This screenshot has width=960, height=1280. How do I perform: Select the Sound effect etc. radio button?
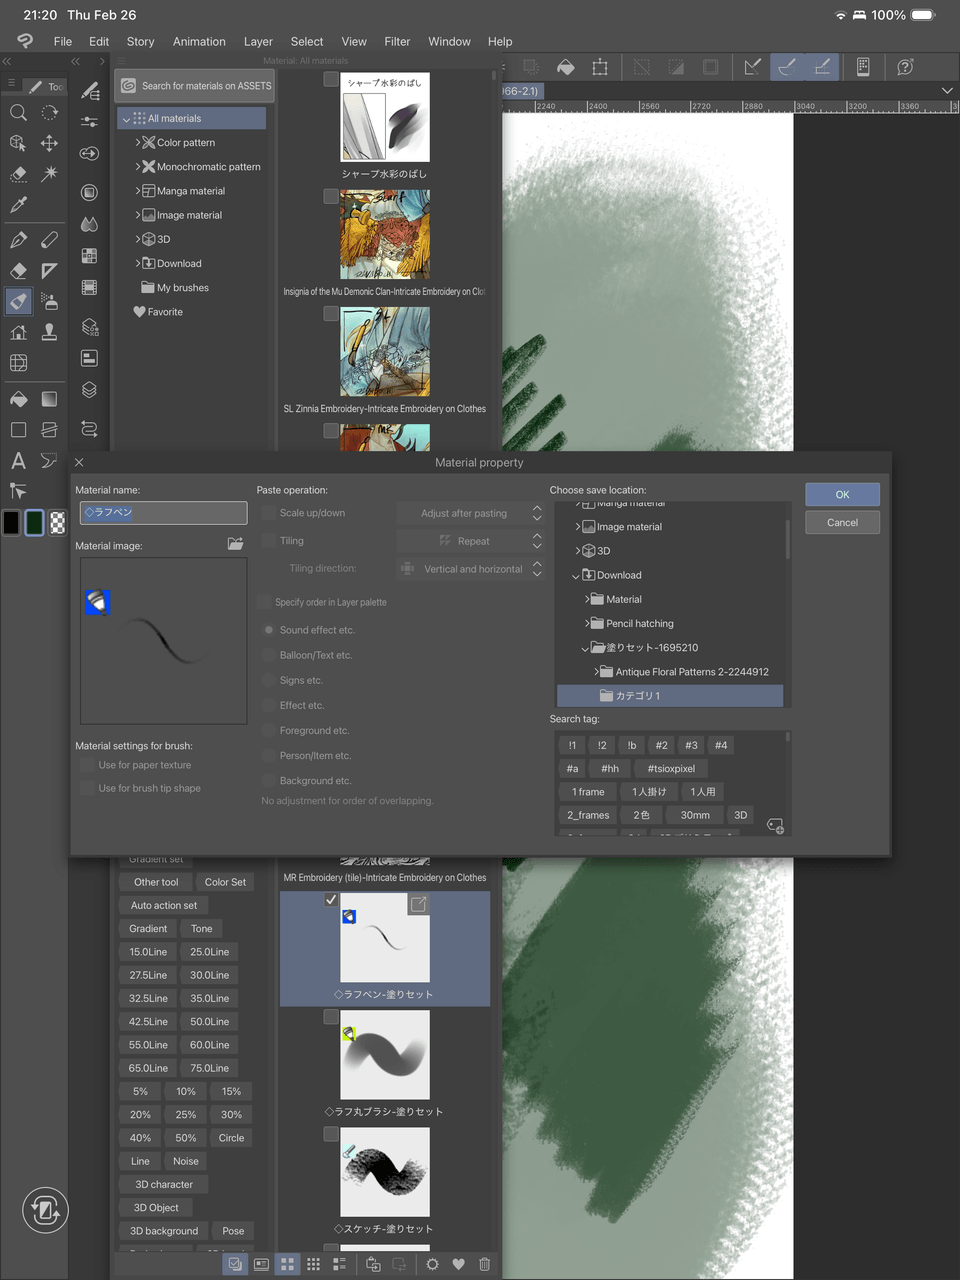(268, 630)
